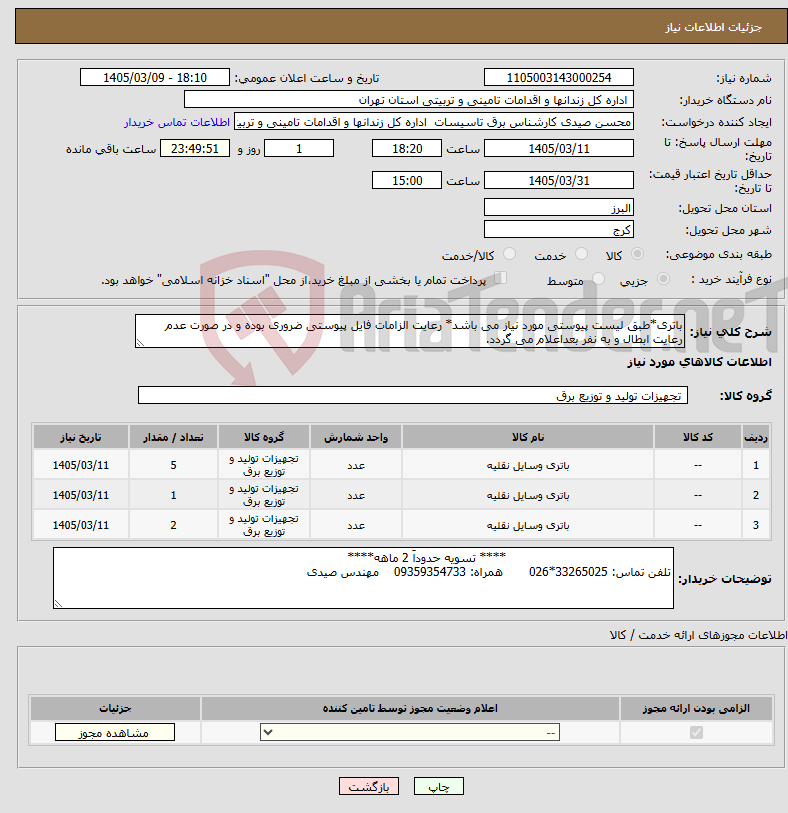This screenshot has width=788, height=813.
Task: Click the announcement date 1405/03/09 - 18:10 field
Action: coord(154,77)
